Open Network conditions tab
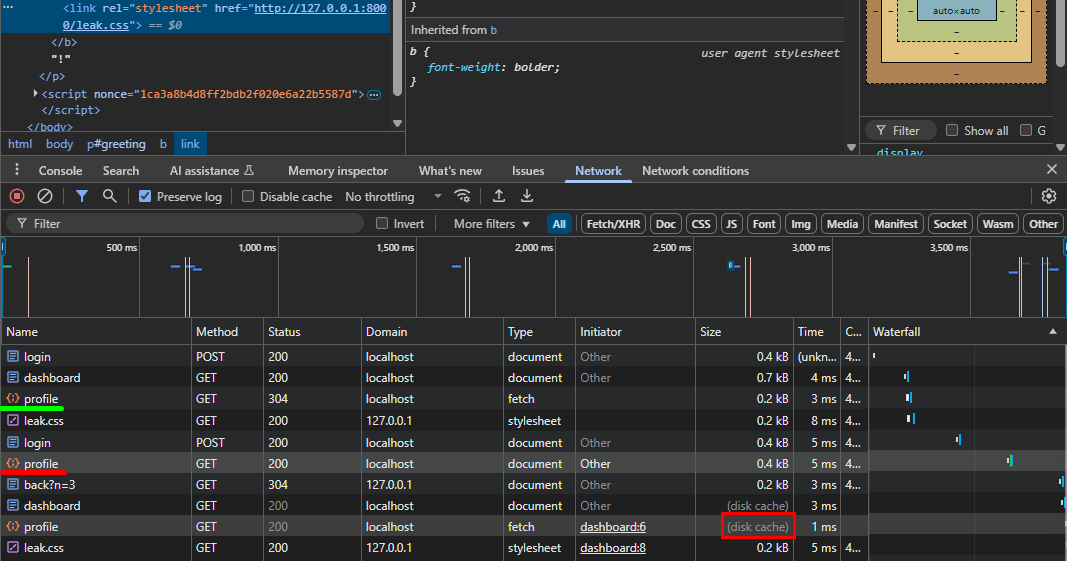The width and height of the screenshot is (1067, 561). [695, 171]
